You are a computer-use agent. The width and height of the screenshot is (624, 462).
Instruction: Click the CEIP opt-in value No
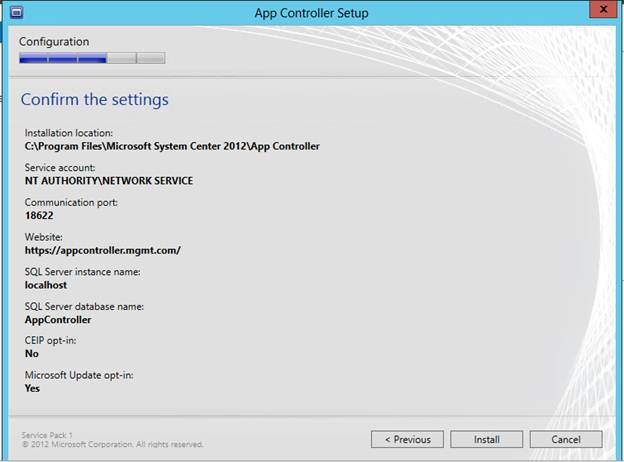[x=32, y=354]
